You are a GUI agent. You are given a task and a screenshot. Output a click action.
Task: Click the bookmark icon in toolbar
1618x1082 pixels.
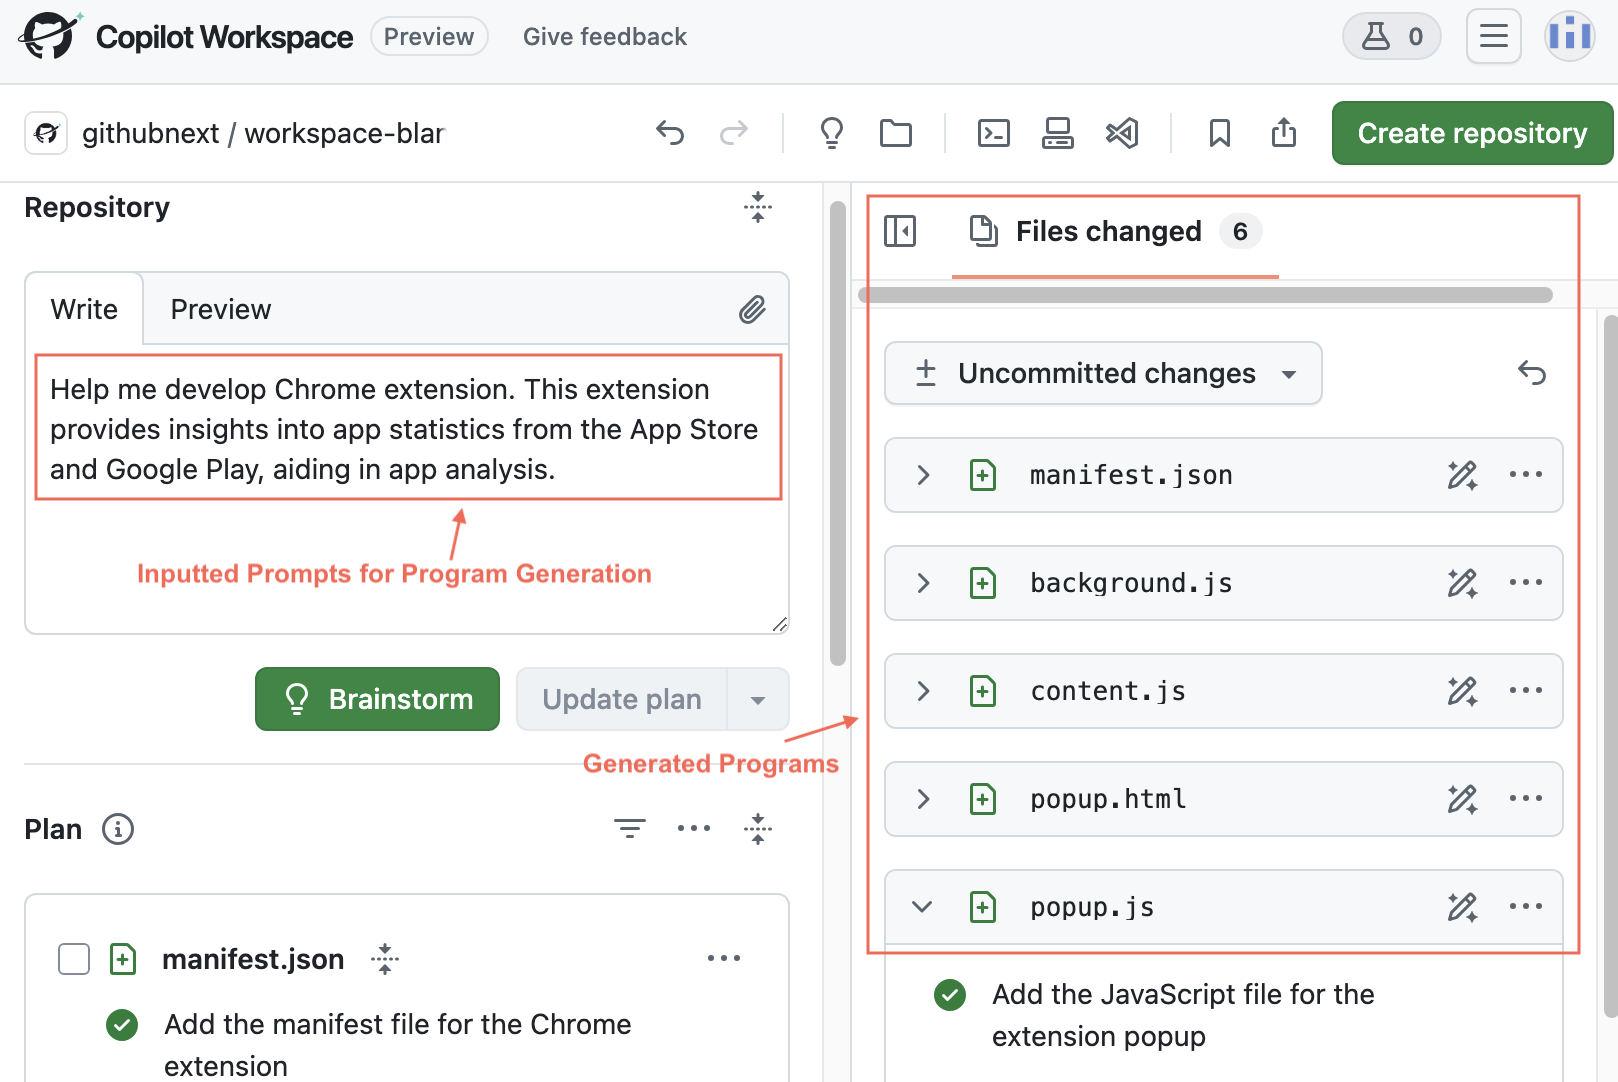[x=1219, y=133]
